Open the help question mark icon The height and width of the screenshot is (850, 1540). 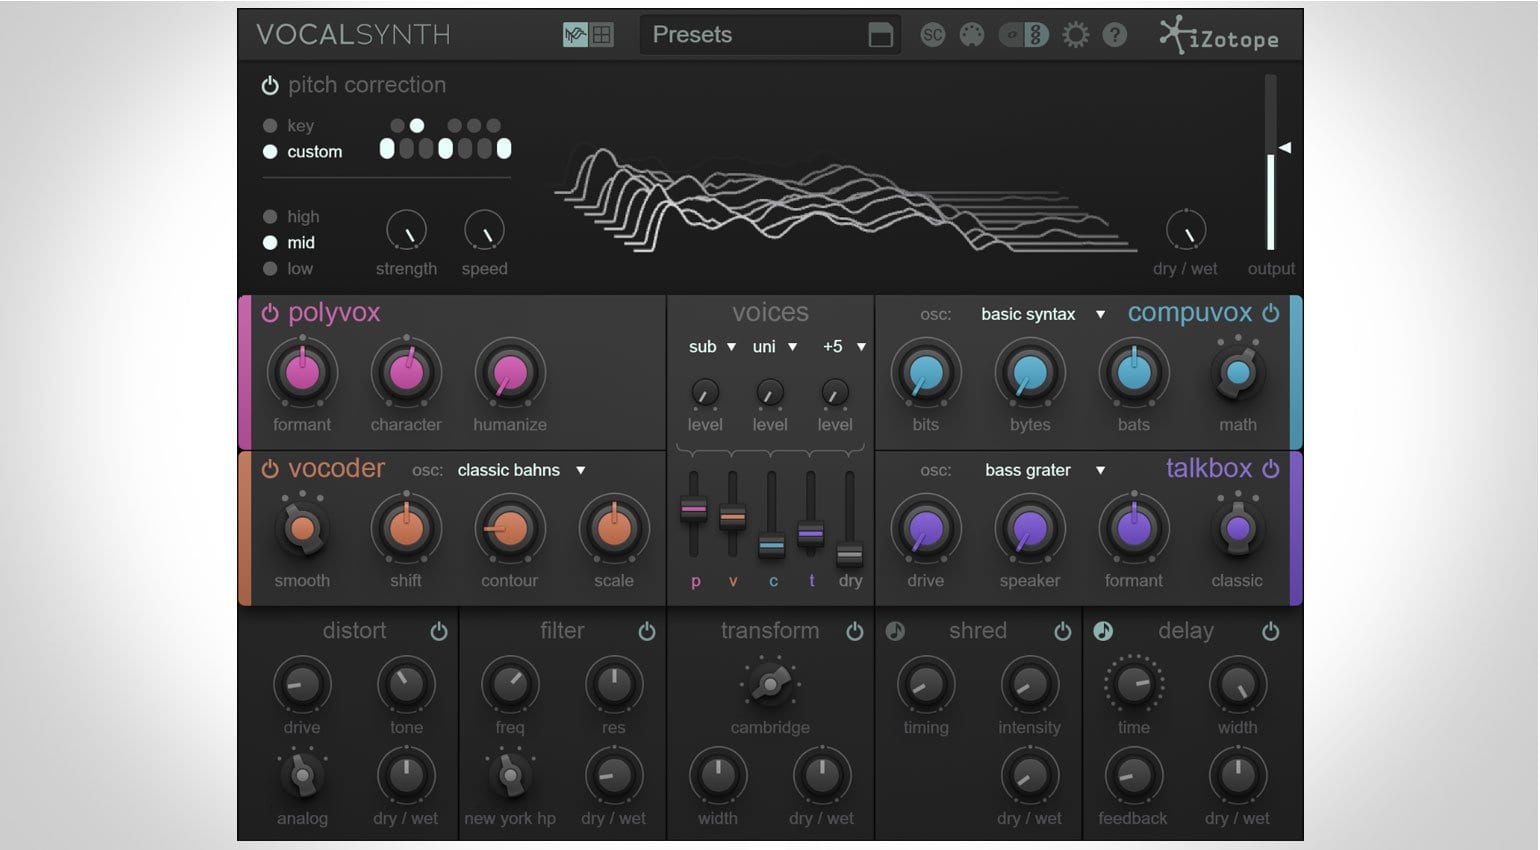click(1115, 35)
